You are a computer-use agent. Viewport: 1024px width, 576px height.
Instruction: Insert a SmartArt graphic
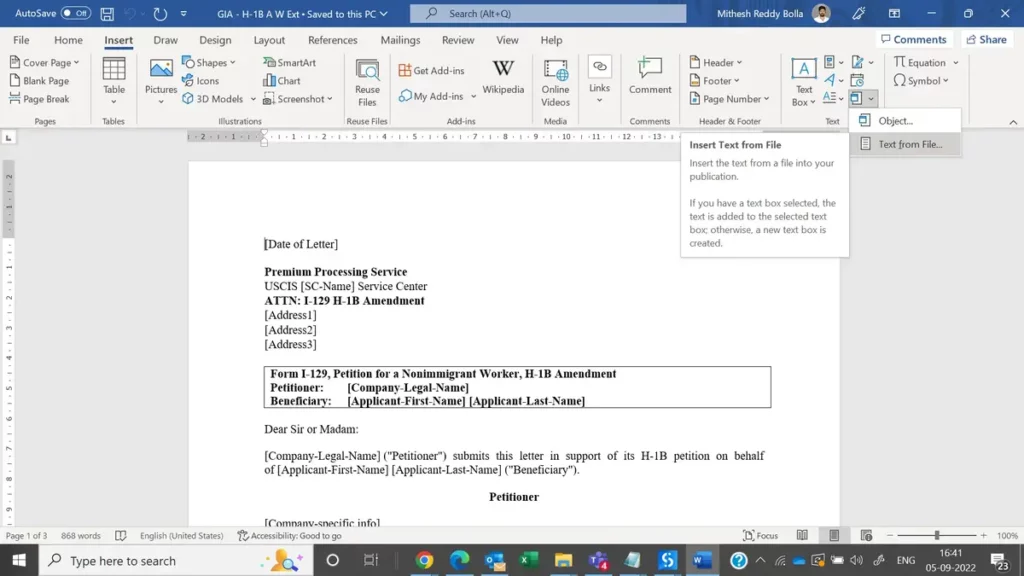coord(289,63)
